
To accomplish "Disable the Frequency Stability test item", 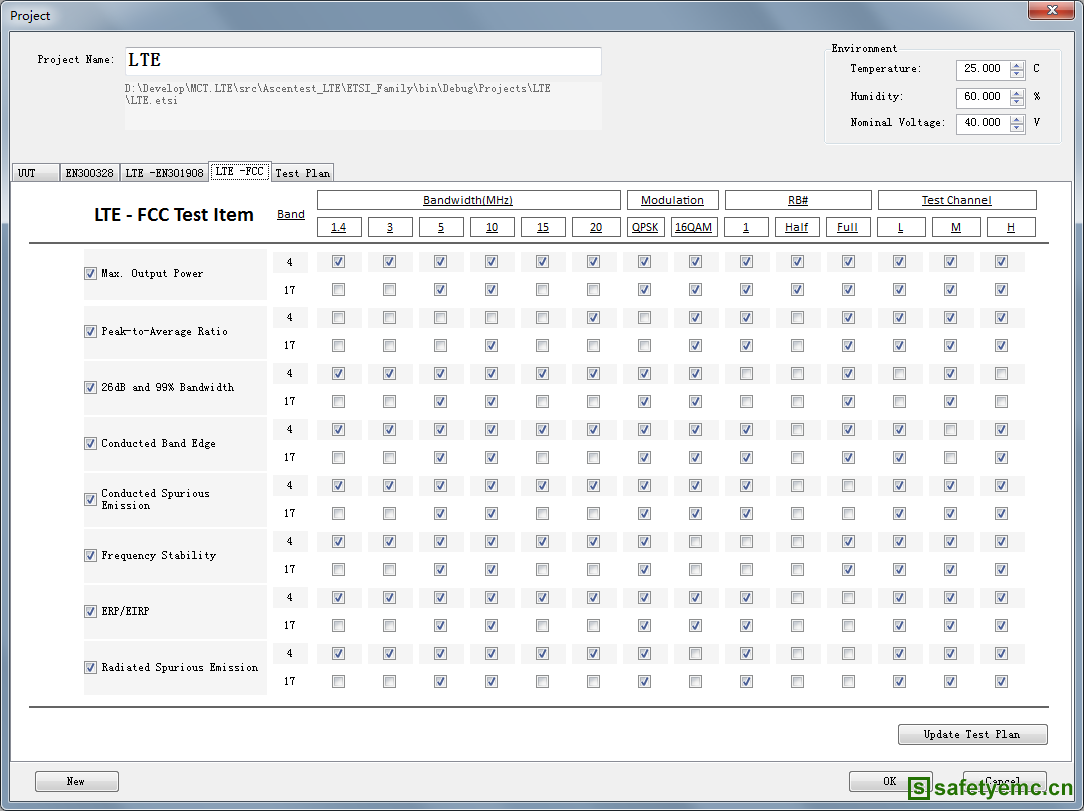I will 91,556.
